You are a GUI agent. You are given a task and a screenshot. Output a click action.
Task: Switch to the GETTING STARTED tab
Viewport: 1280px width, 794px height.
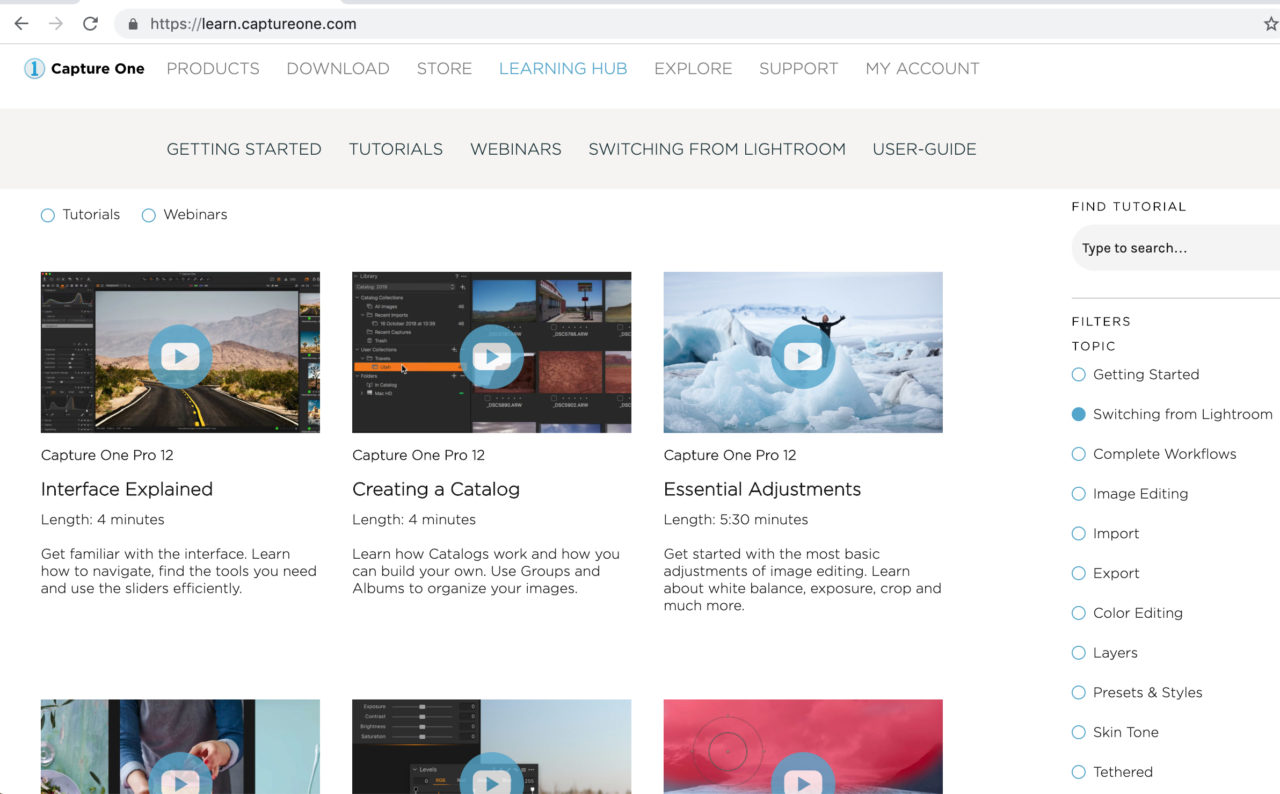click(244, 149)
